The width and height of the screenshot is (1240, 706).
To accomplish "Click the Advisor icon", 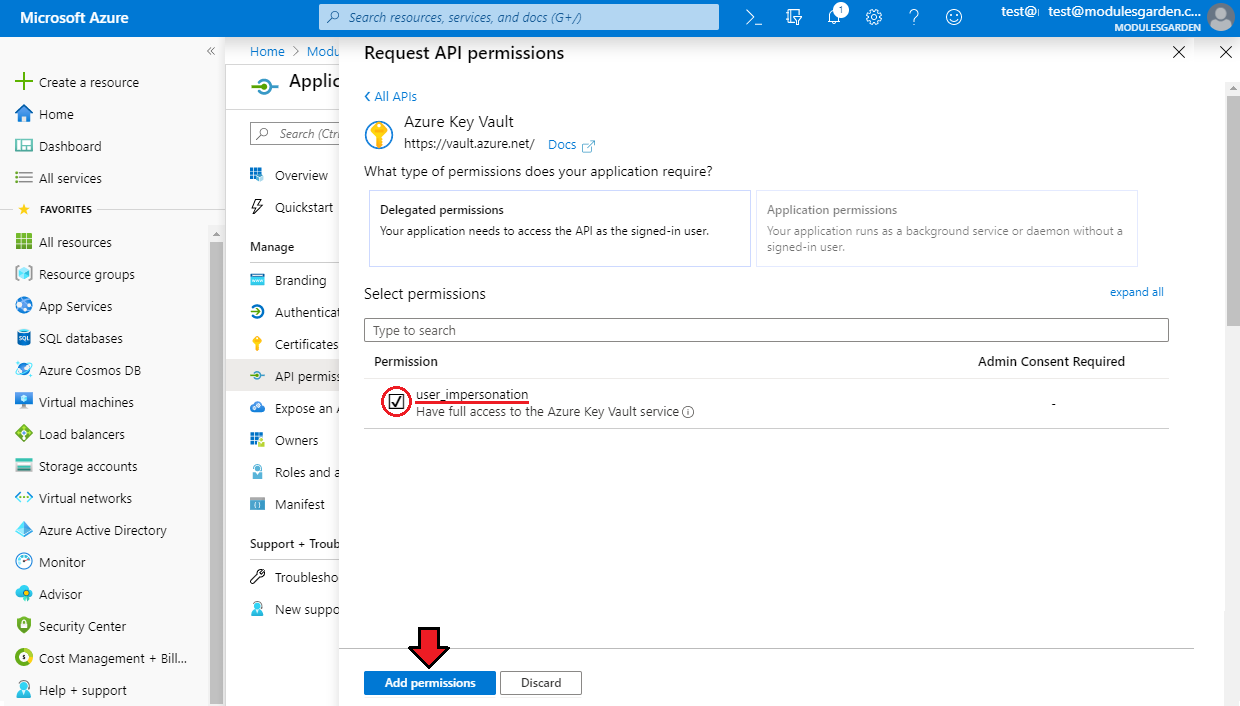I will coord(24,594).
